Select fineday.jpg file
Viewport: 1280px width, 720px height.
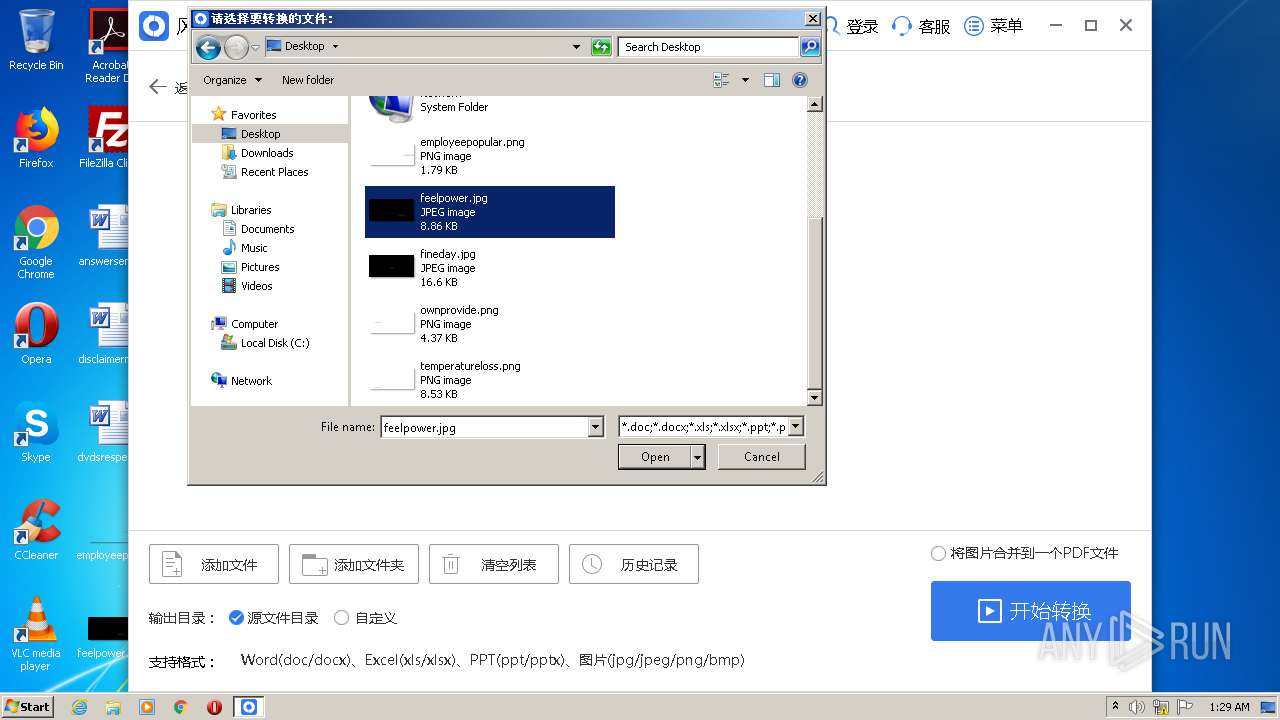tap(490, 268)
